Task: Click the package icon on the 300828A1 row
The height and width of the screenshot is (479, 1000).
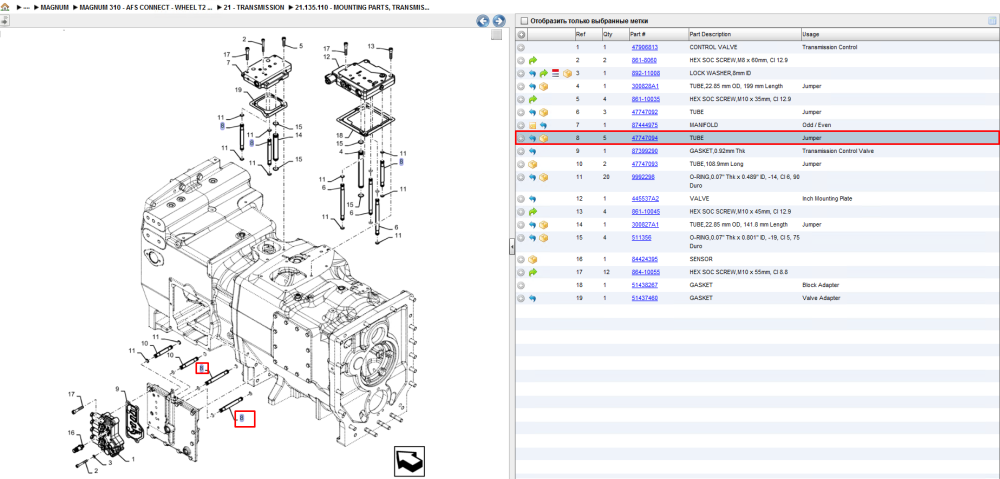Action: 544,86
